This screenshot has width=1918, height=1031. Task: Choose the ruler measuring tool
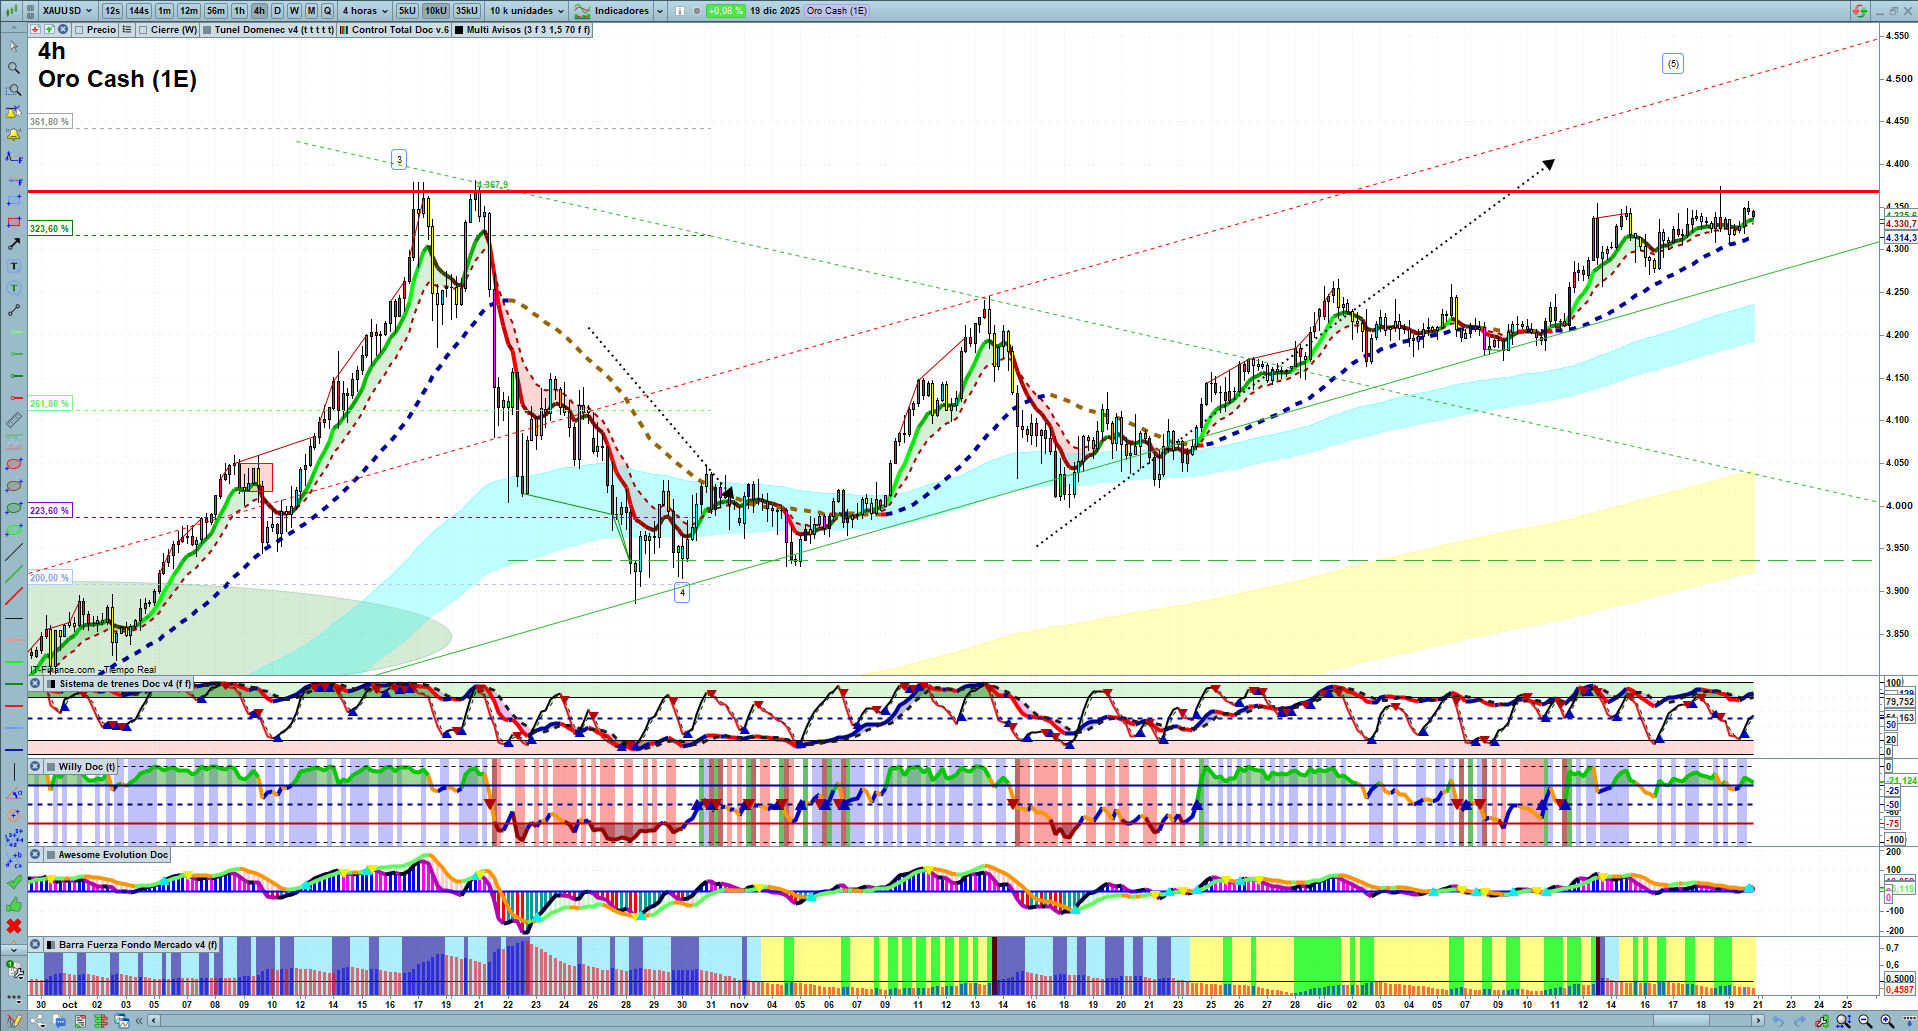click(14, 420)
